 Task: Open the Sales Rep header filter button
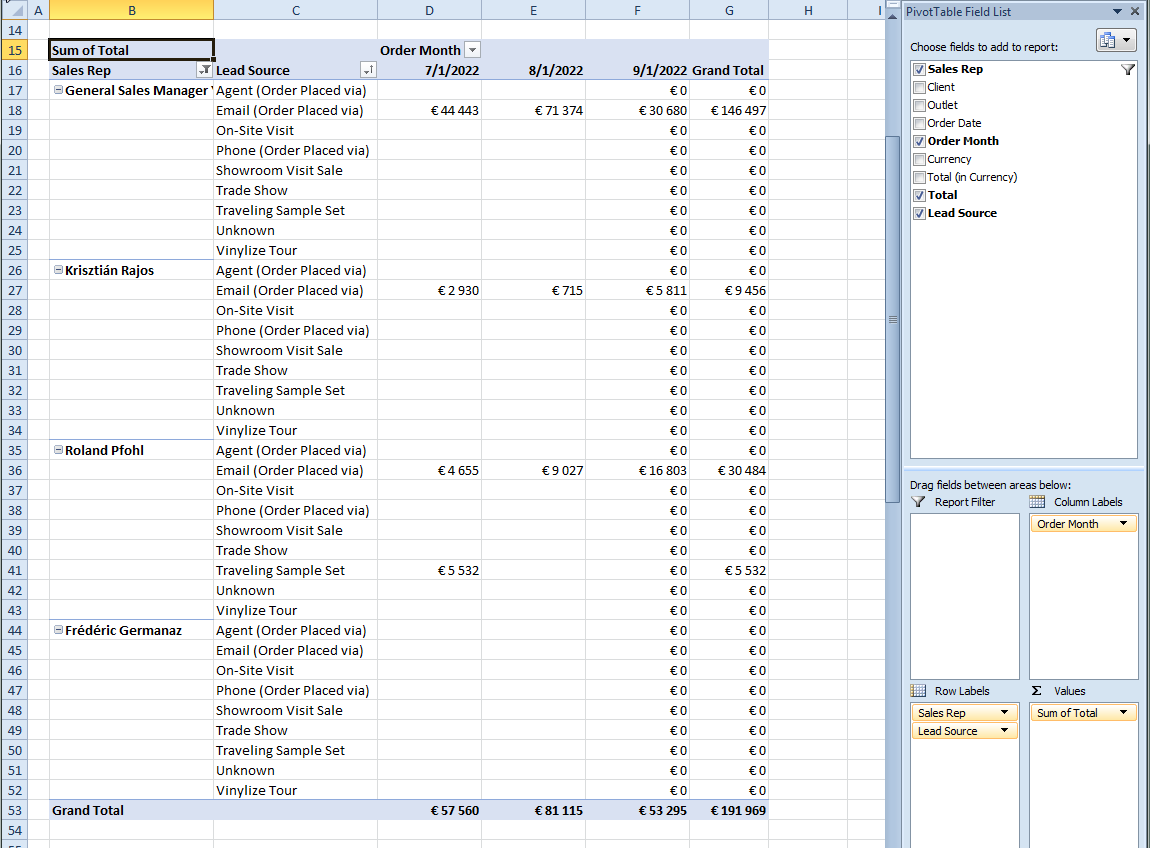(204, 70)
